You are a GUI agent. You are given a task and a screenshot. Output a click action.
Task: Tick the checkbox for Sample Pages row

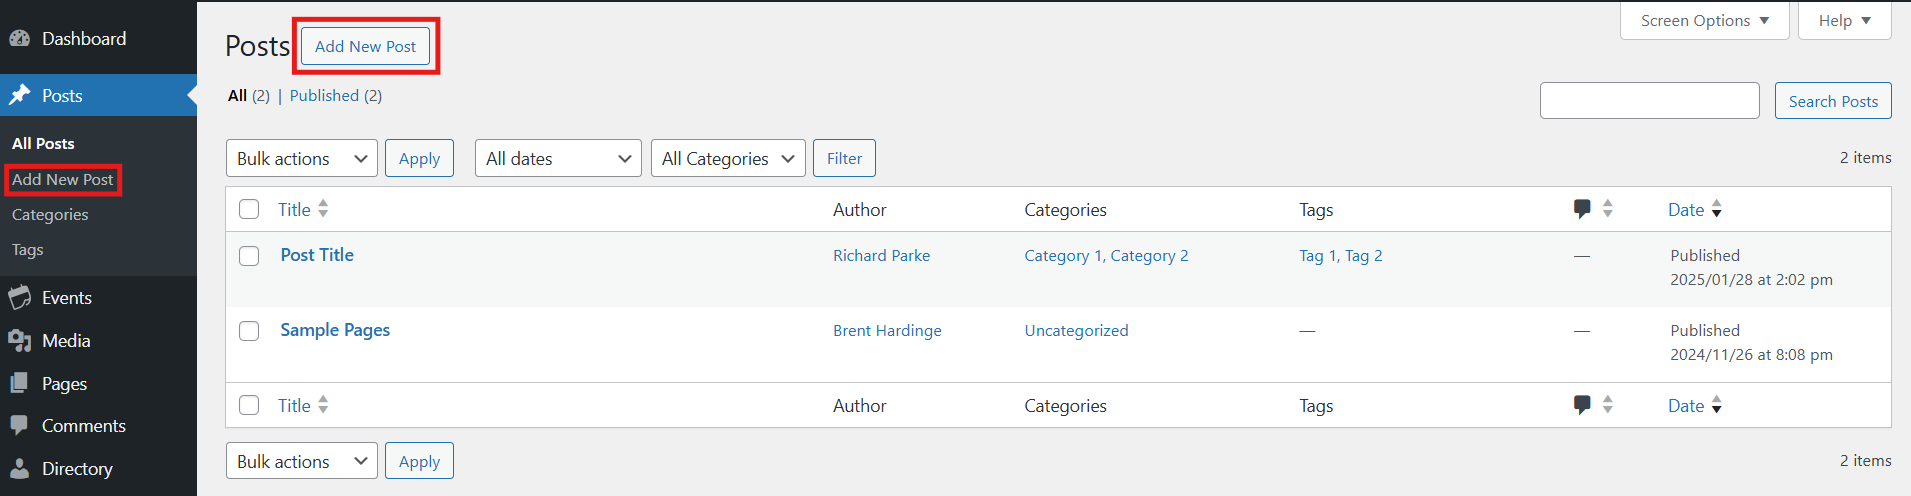tap(249, 331)
